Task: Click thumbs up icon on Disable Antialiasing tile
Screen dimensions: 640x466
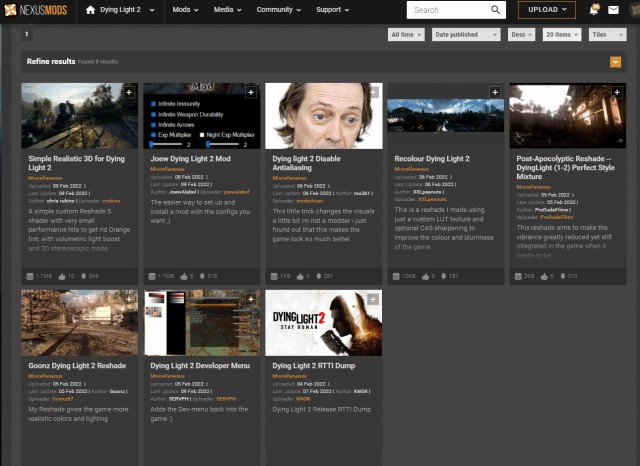Action: [x=300, y=276]
